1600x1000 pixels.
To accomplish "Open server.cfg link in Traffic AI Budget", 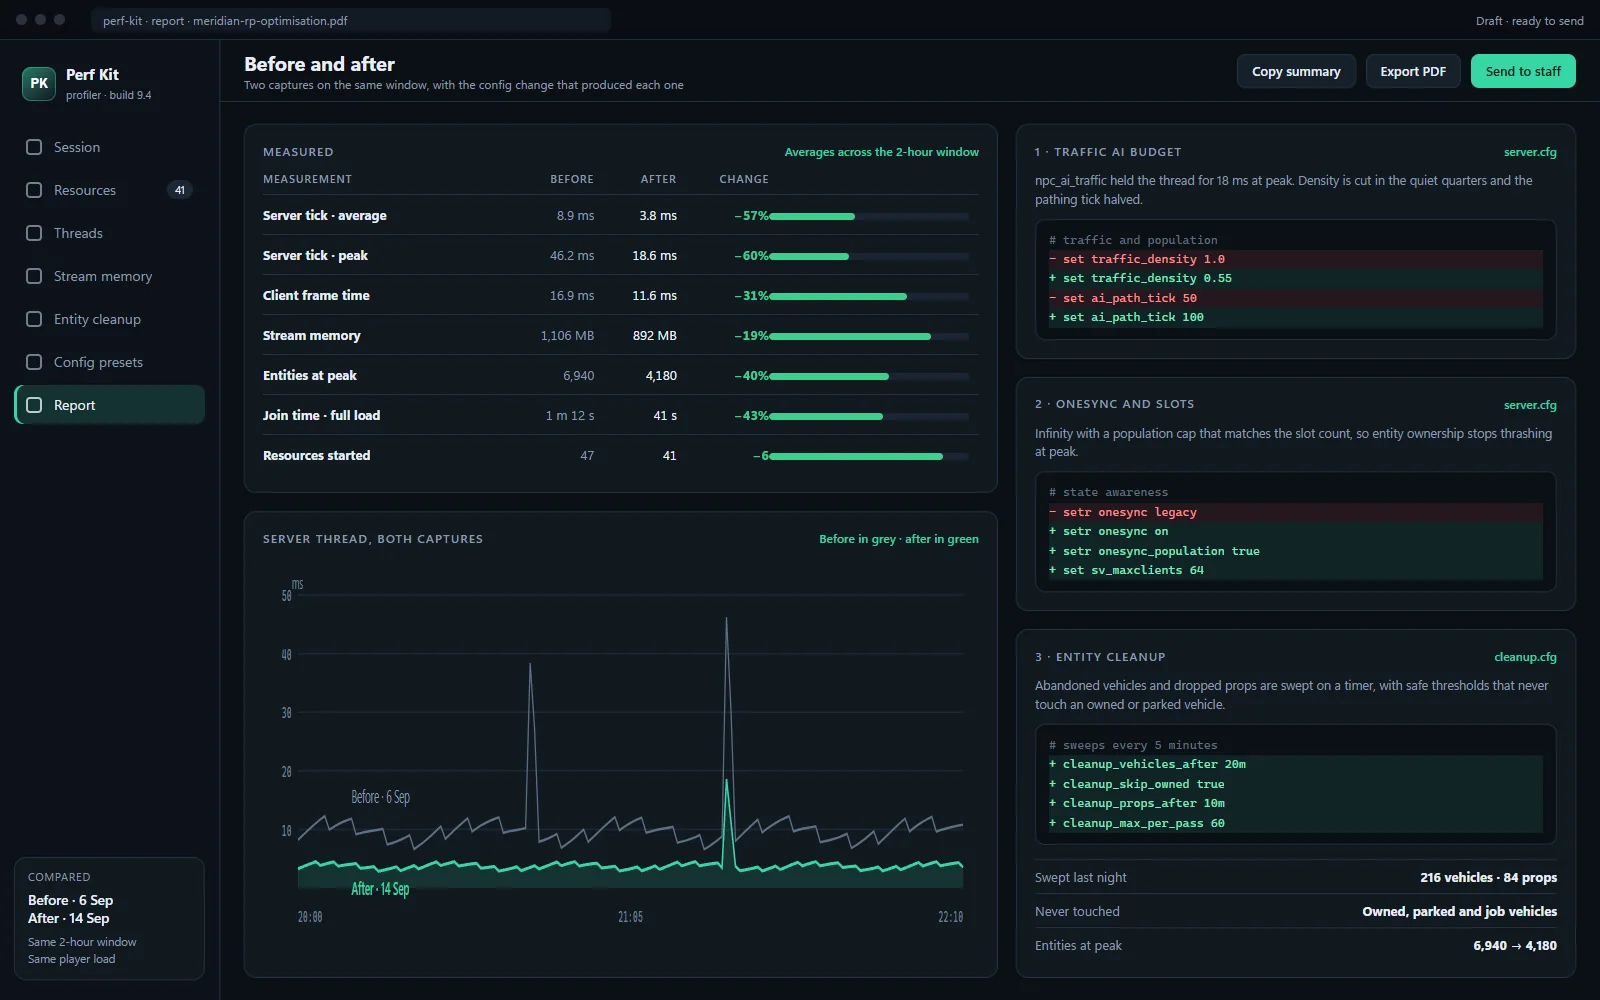I will click(1530, 152).
